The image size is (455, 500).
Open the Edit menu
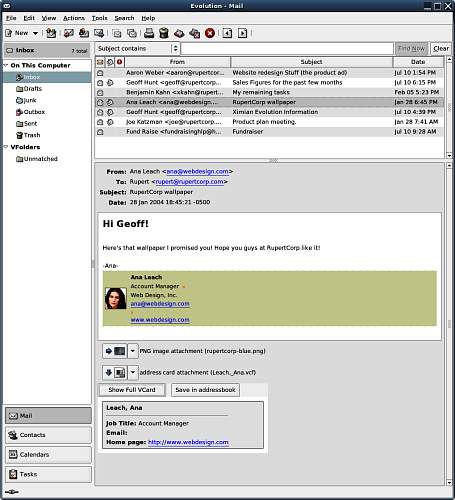(x=29, y=18)
